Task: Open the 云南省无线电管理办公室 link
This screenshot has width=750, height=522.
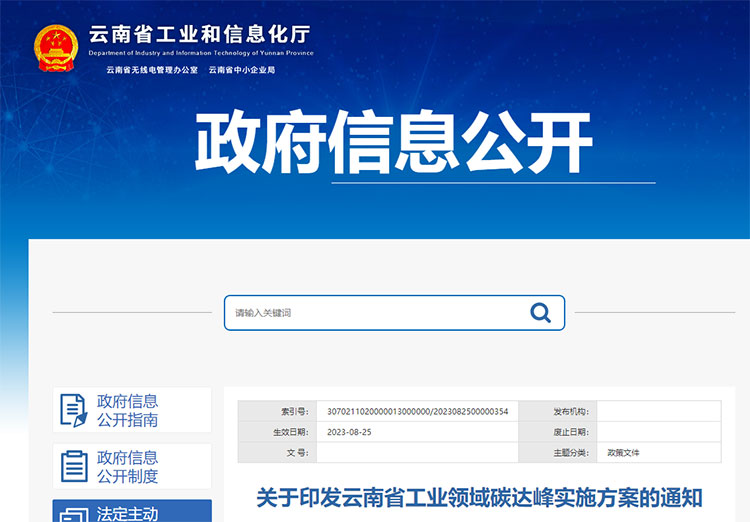Action: (x=152, y=70)
